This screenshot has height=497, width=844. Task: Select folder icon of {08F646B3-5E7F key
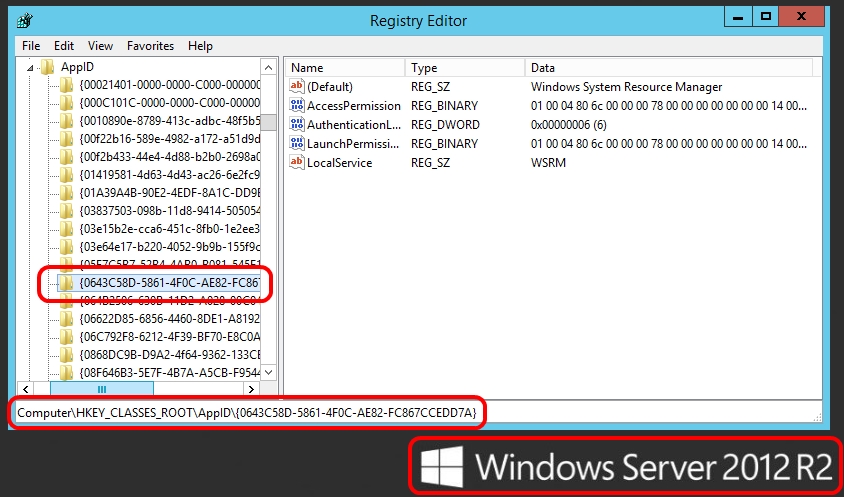pyautogui.click(x=66, y=372)
